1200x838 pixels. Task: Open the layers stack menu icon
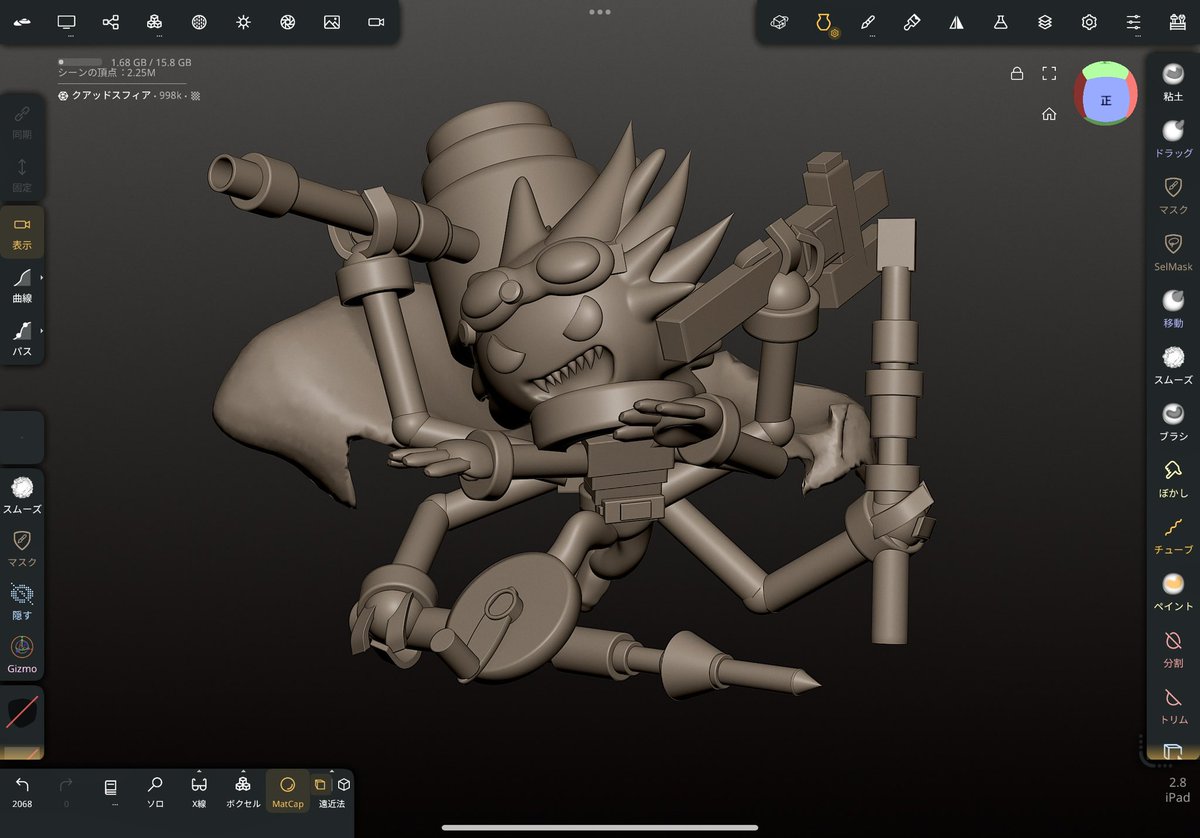click(1045, 22)
